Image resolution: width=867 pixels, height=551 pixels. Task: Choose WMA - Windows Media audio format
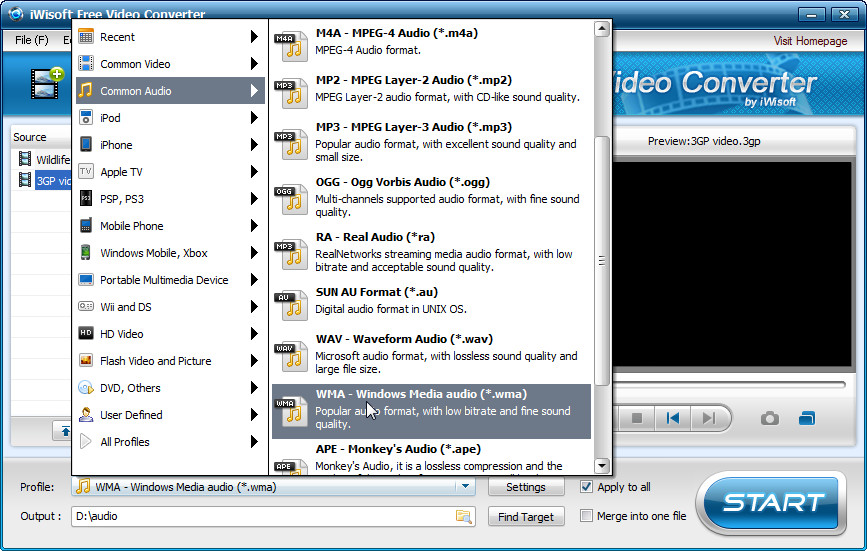[431, 411]
